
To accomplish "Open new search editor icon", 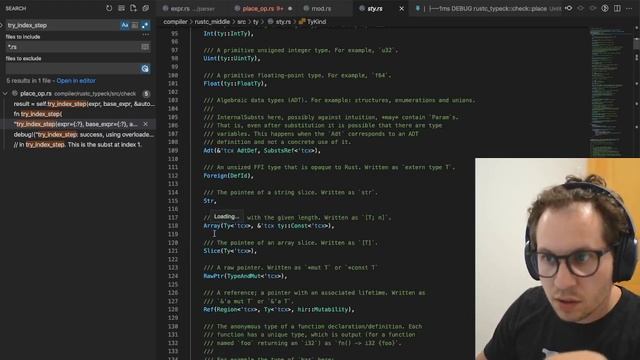I will [133, 8].
